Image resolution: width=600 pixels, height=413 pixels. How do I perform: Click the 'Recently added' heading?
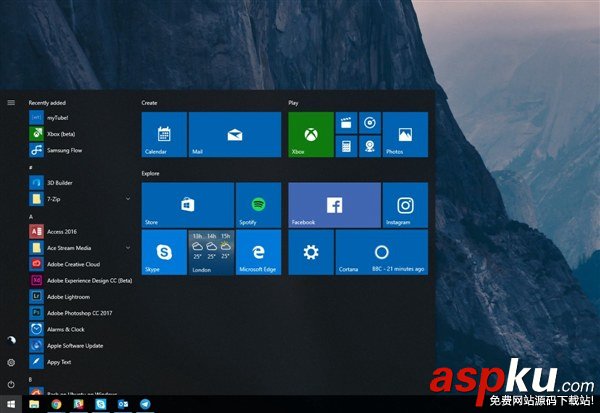[x=47, y=103]
